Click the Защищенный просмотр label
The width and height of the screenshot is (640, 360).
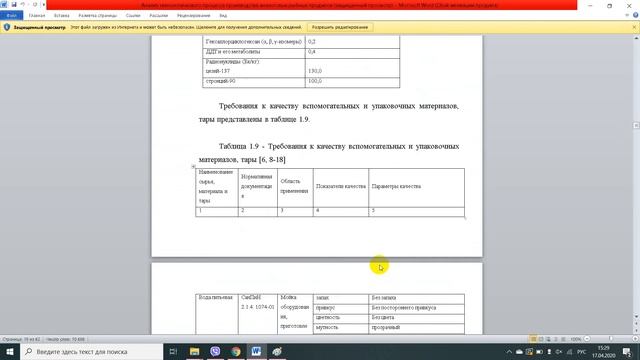(40, 27)
